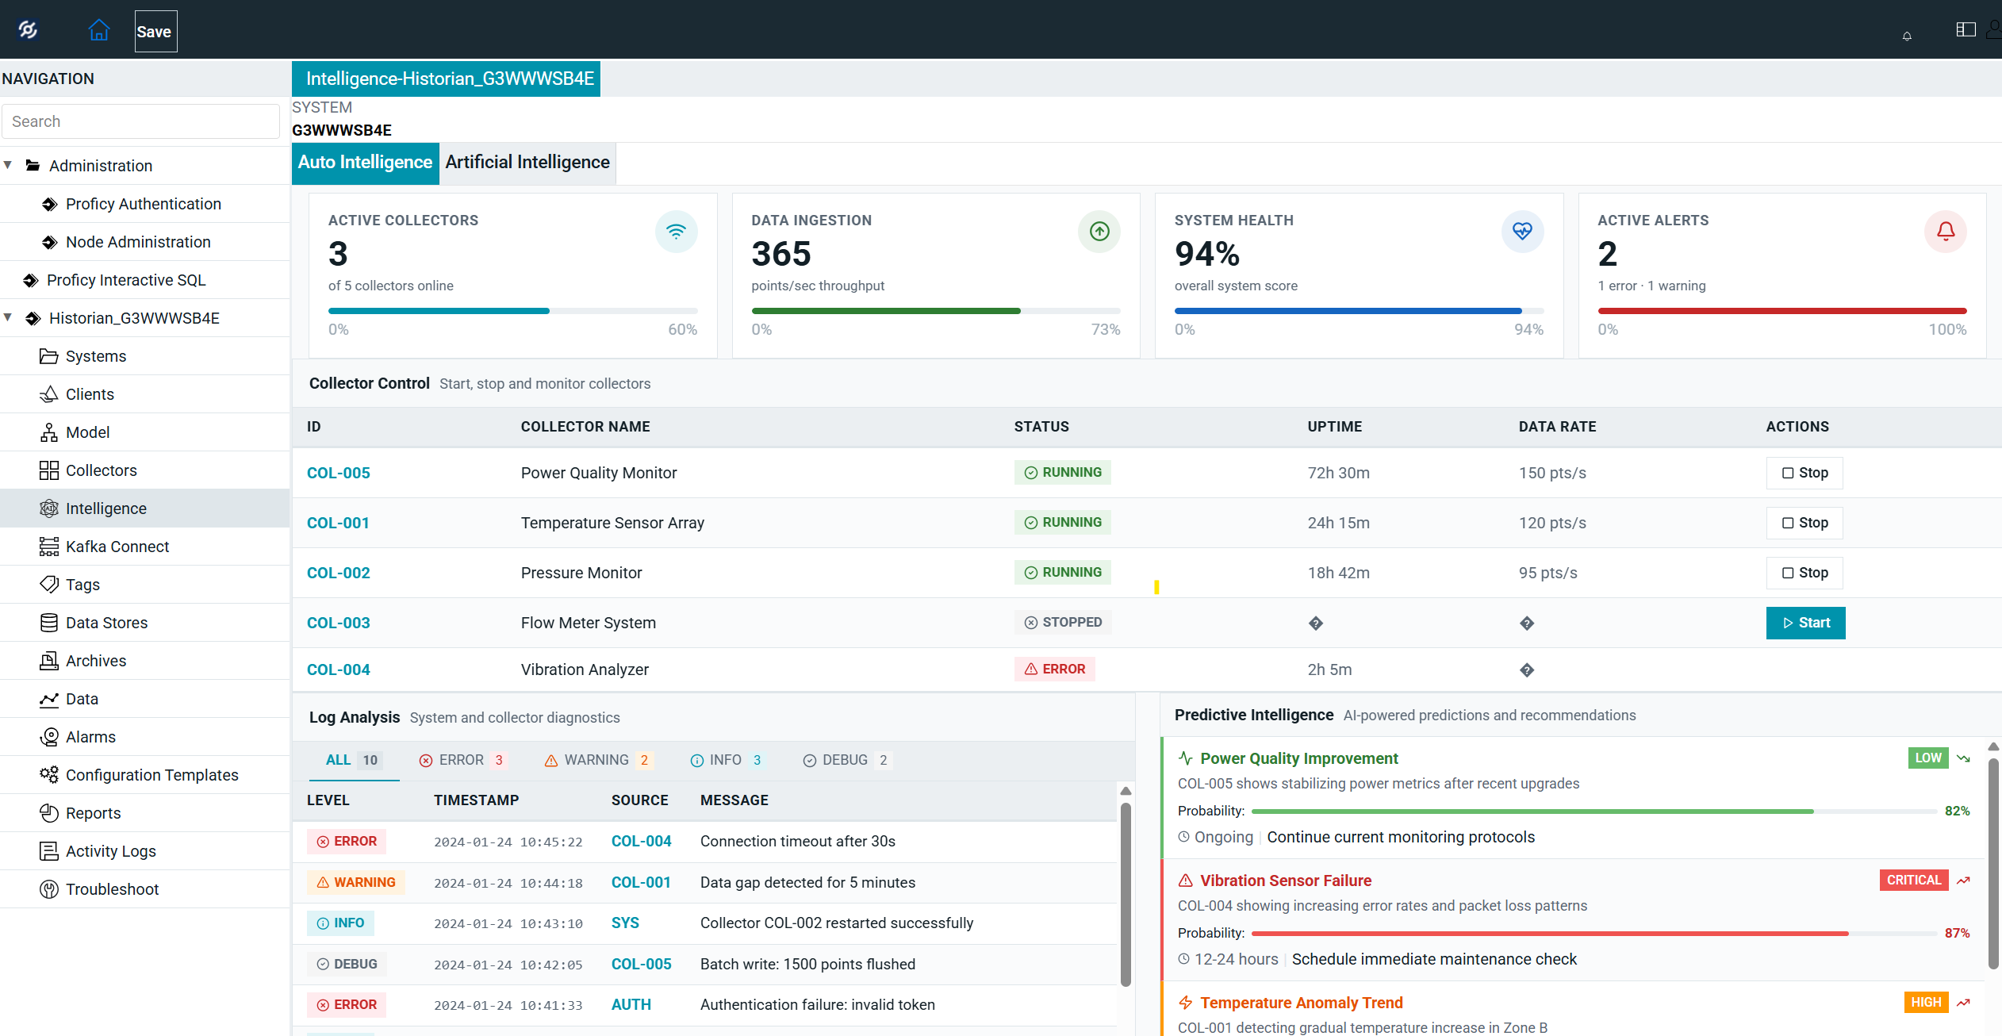
Task: Stop the Temperature Sensor Array collector
Action: [x=1804, y=523]
